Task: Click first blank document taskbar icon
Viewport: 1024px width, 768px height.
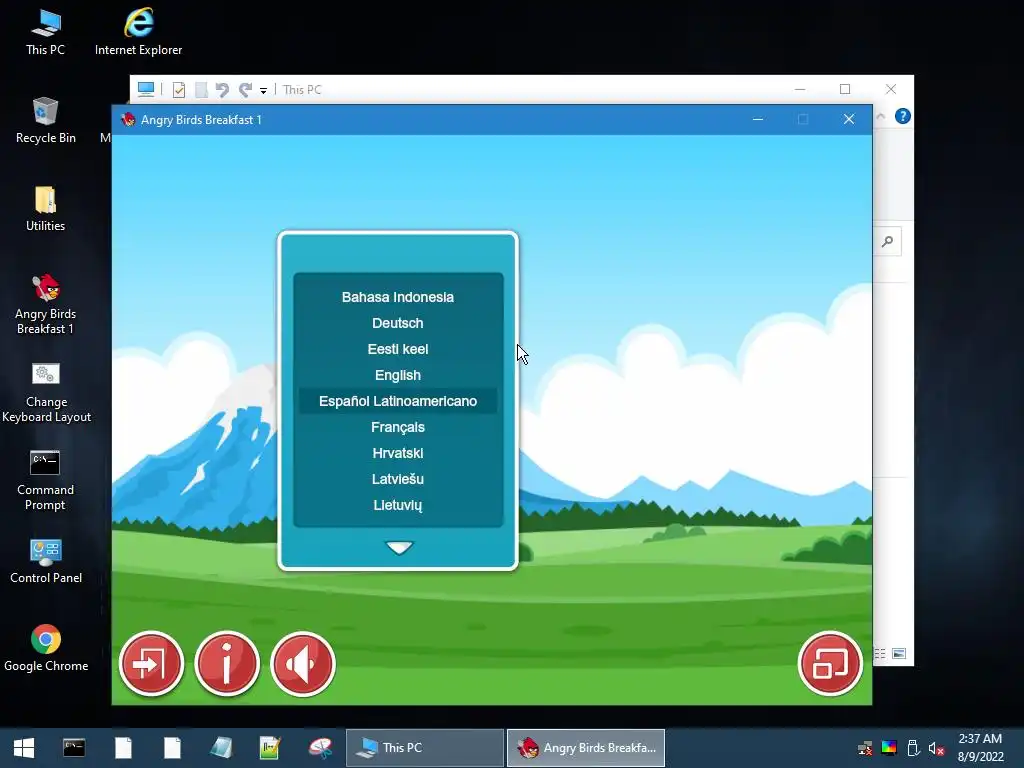Action: tap(123, 748)
